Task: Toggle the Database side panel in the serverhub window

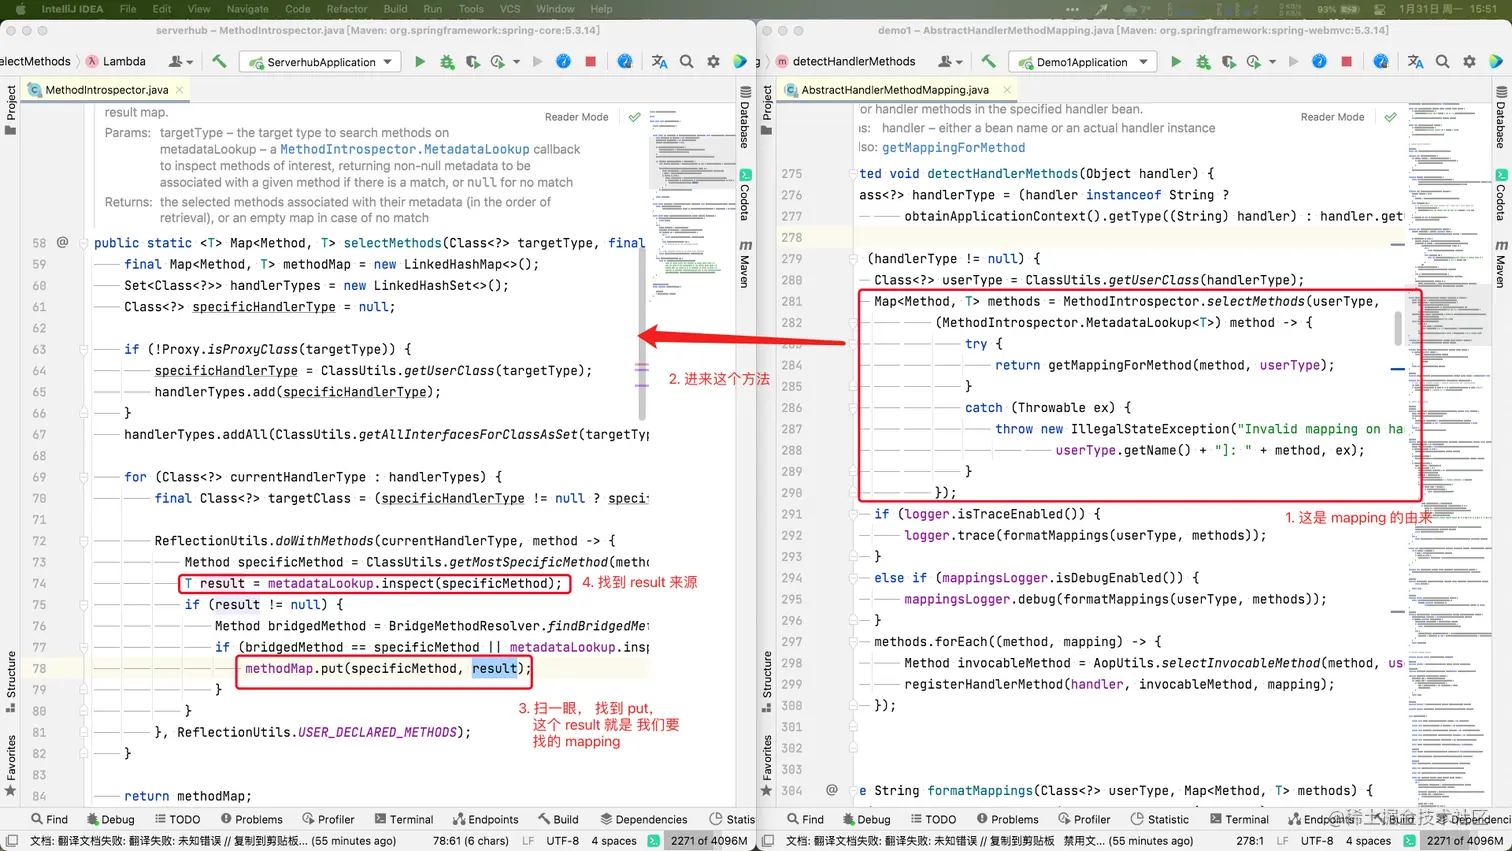Action: 745,118
